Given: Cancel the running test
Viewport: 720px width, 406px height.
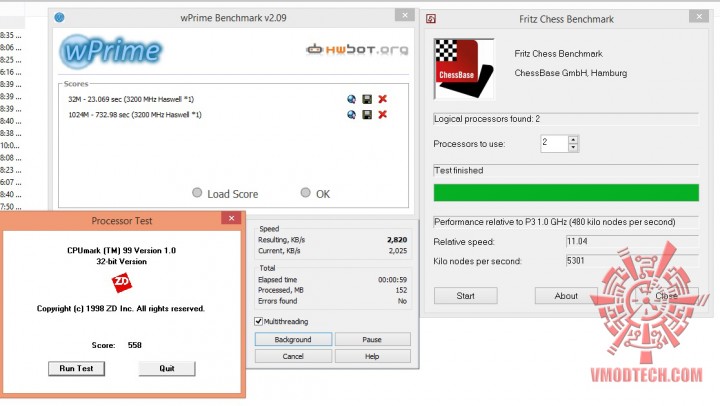Looking at the screenshot, I should pyautogui.click(x=293, y=356).
